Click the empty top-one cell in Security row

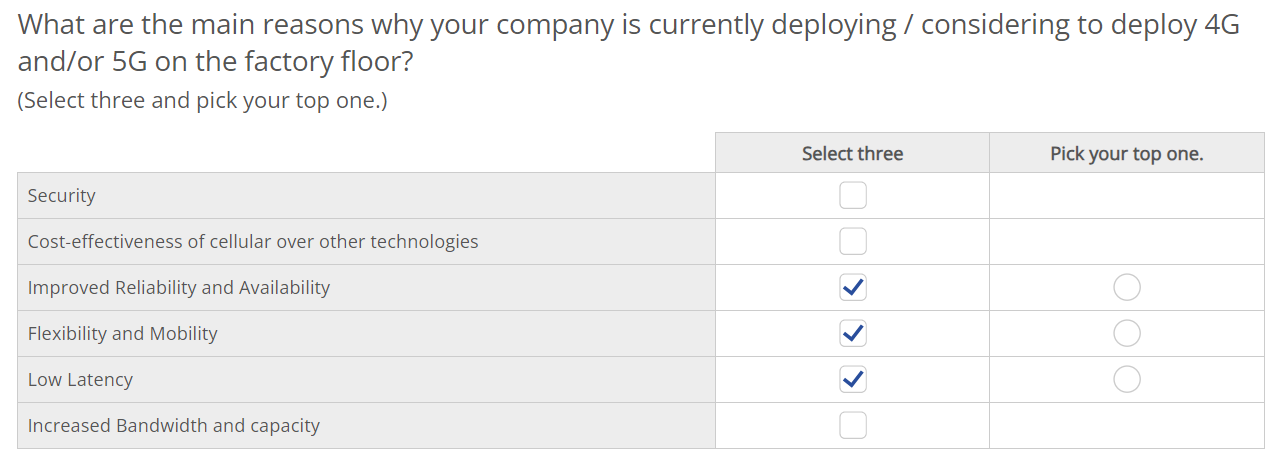[x=1127, y=196]
